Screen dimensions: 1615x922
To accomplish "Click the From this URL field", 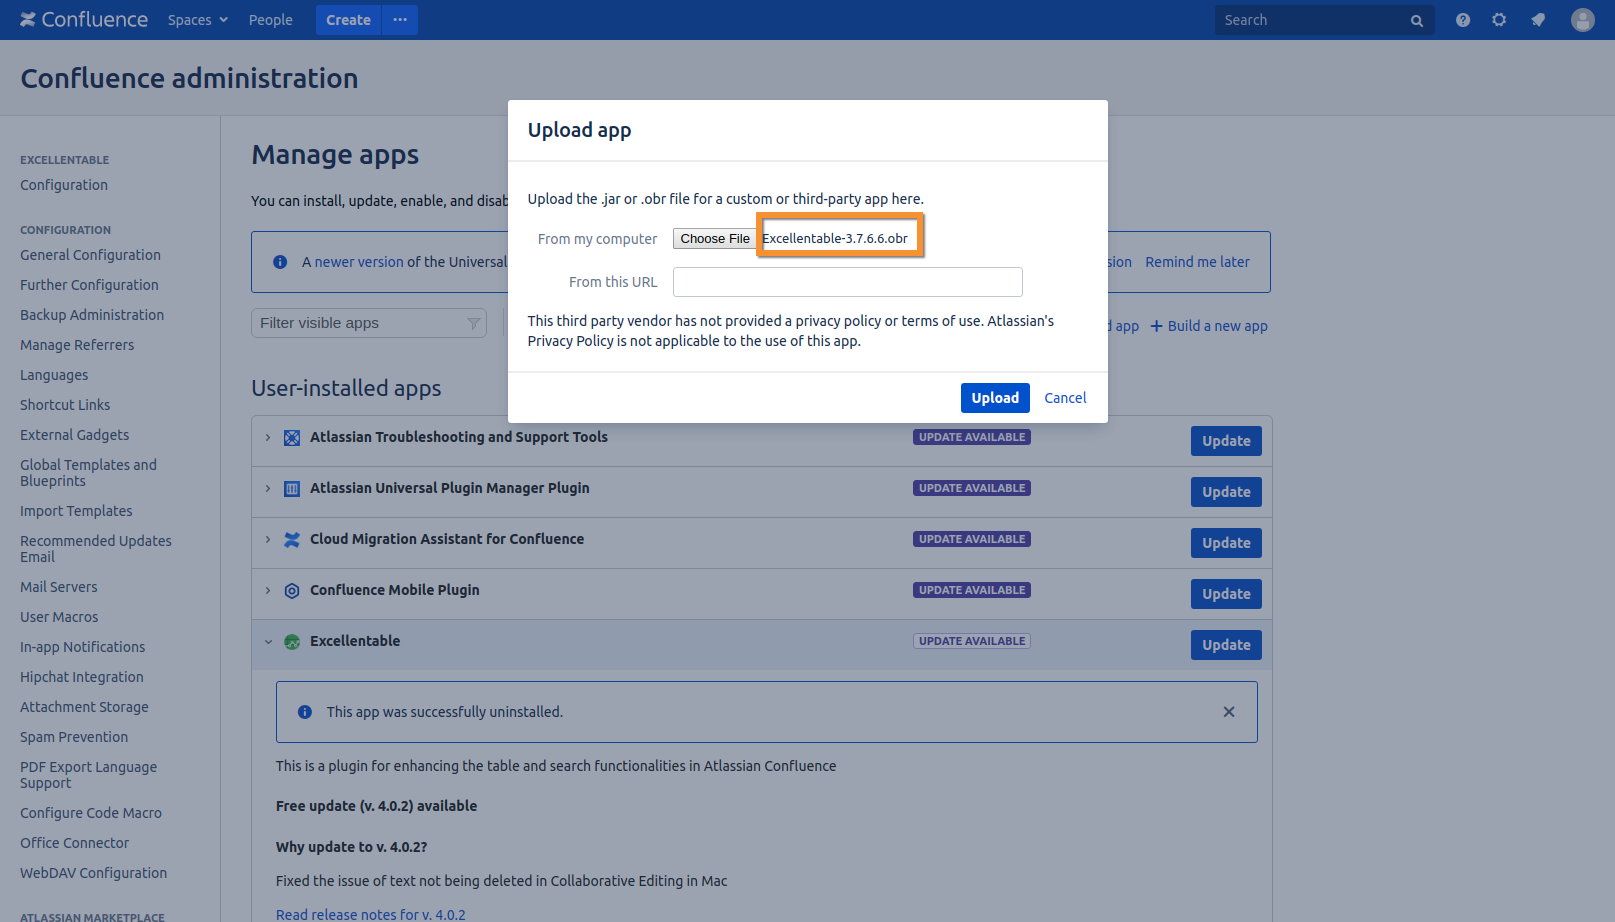I will coord(848,282).
